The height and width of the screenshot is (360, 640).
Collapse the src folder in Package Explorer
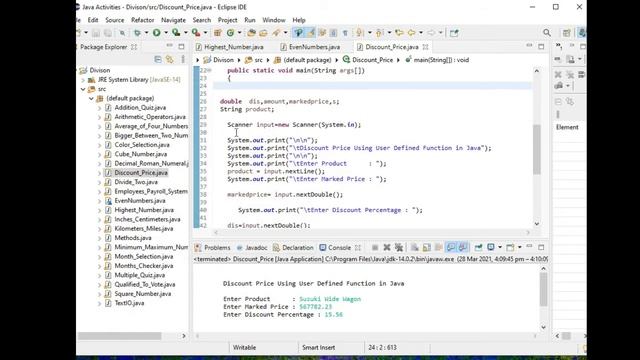(83, 89)
